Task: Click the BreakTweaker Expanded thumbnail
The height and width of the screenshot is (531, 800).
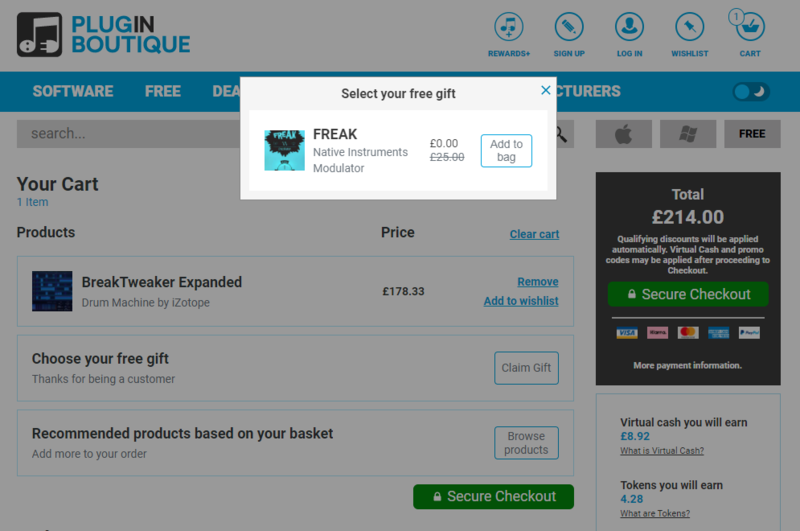Action: pos(52,291)
